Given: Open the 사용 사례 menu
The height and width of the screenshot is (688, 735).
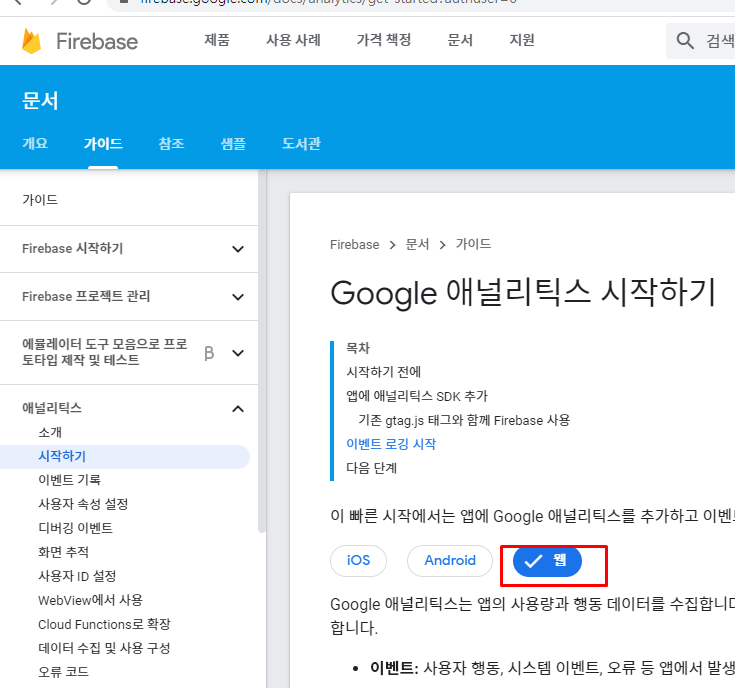Looking at the screenshot, I should pos(293,40).
